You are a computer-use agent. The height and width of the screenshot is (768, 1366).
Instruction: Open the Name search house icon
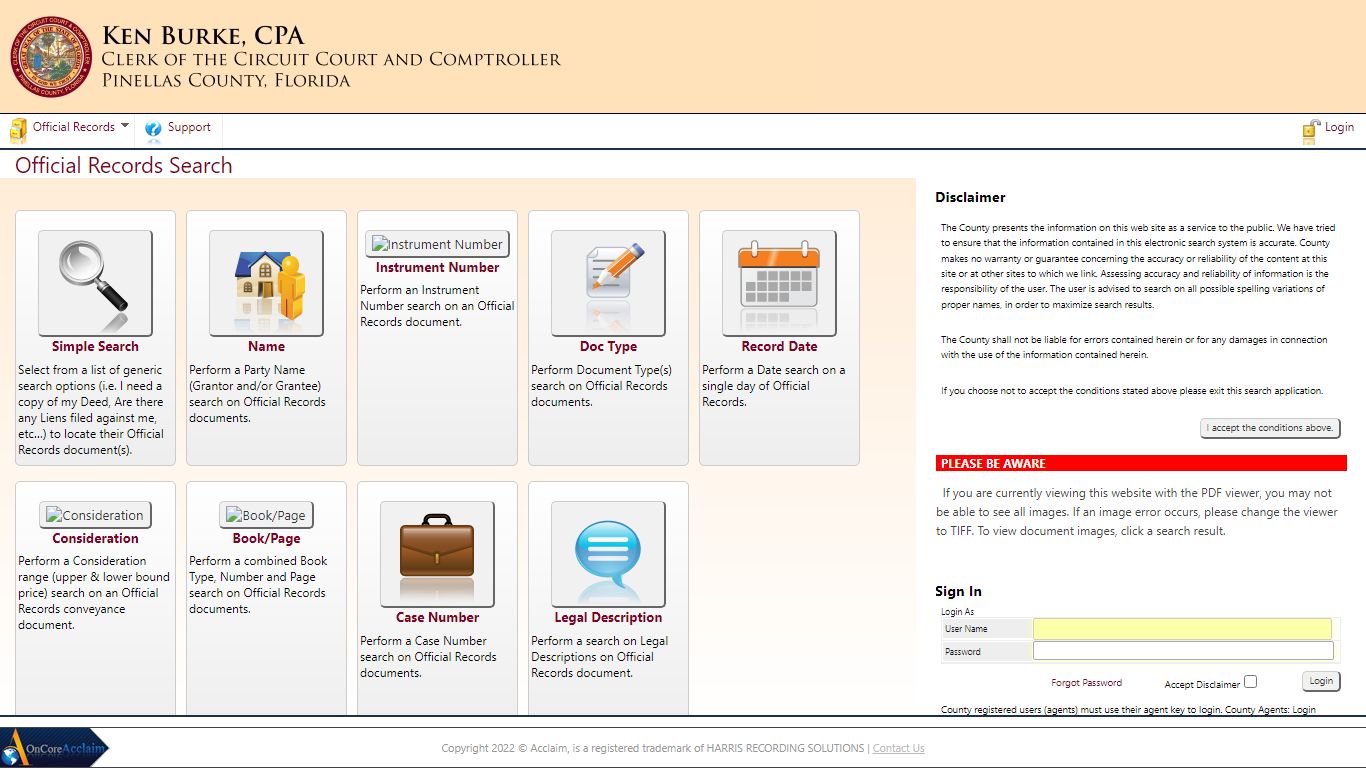click(x=266, y=283)
